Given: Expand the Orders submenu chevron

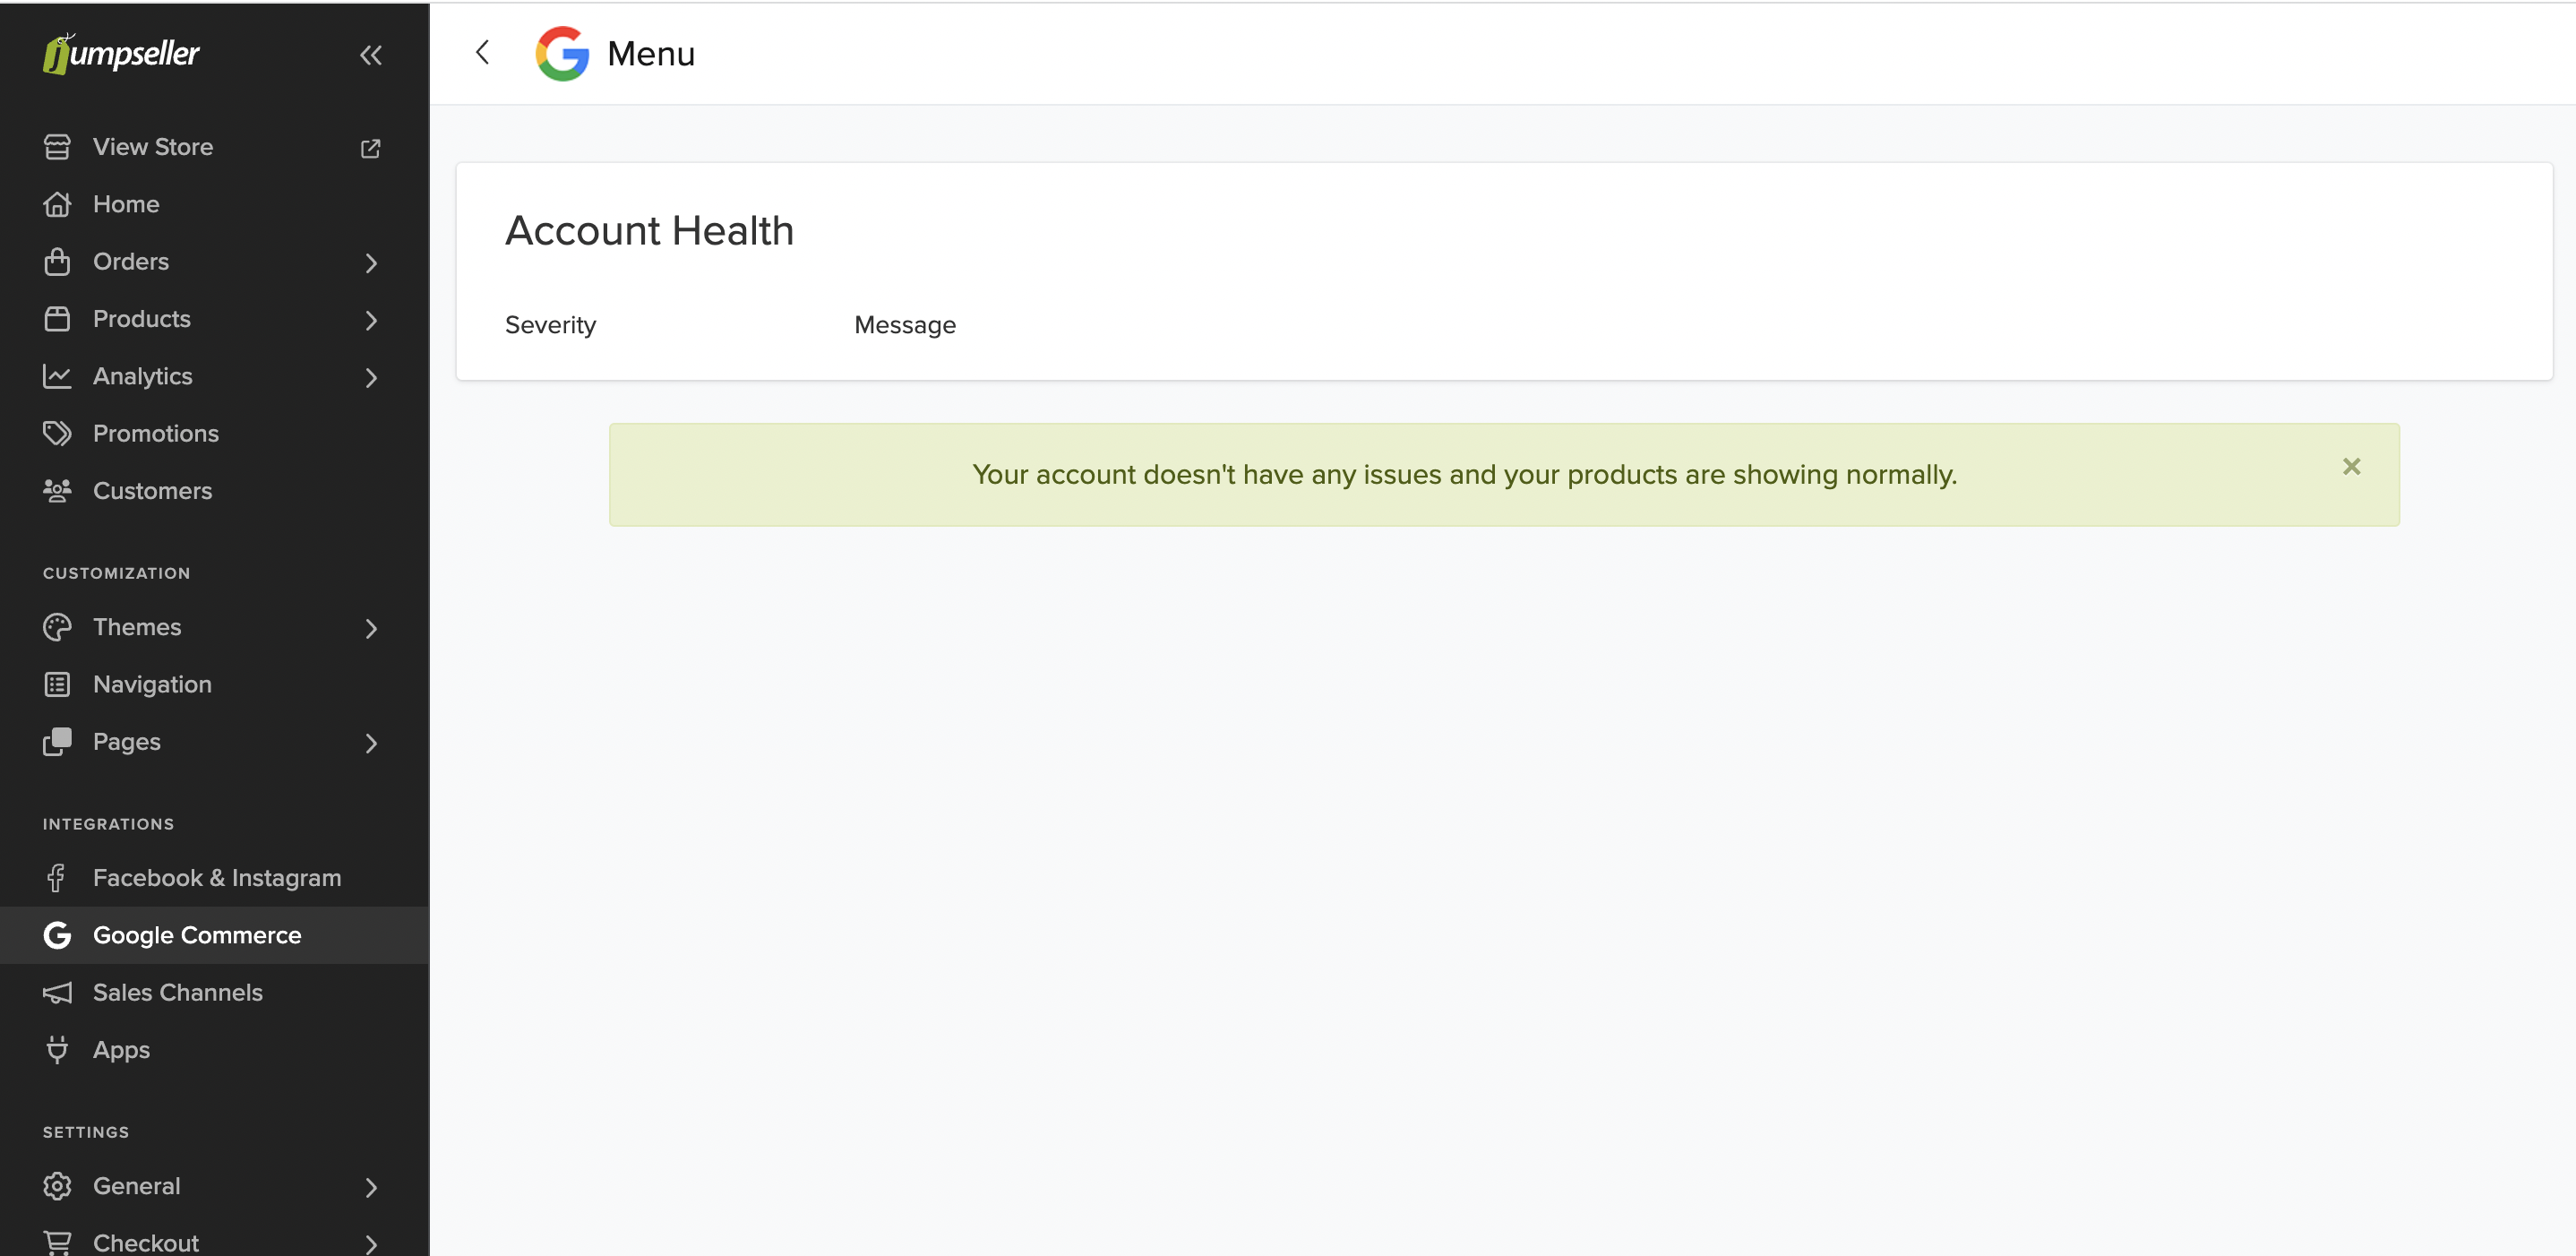Looking at the screenshot, I should [x=371, y=262].
